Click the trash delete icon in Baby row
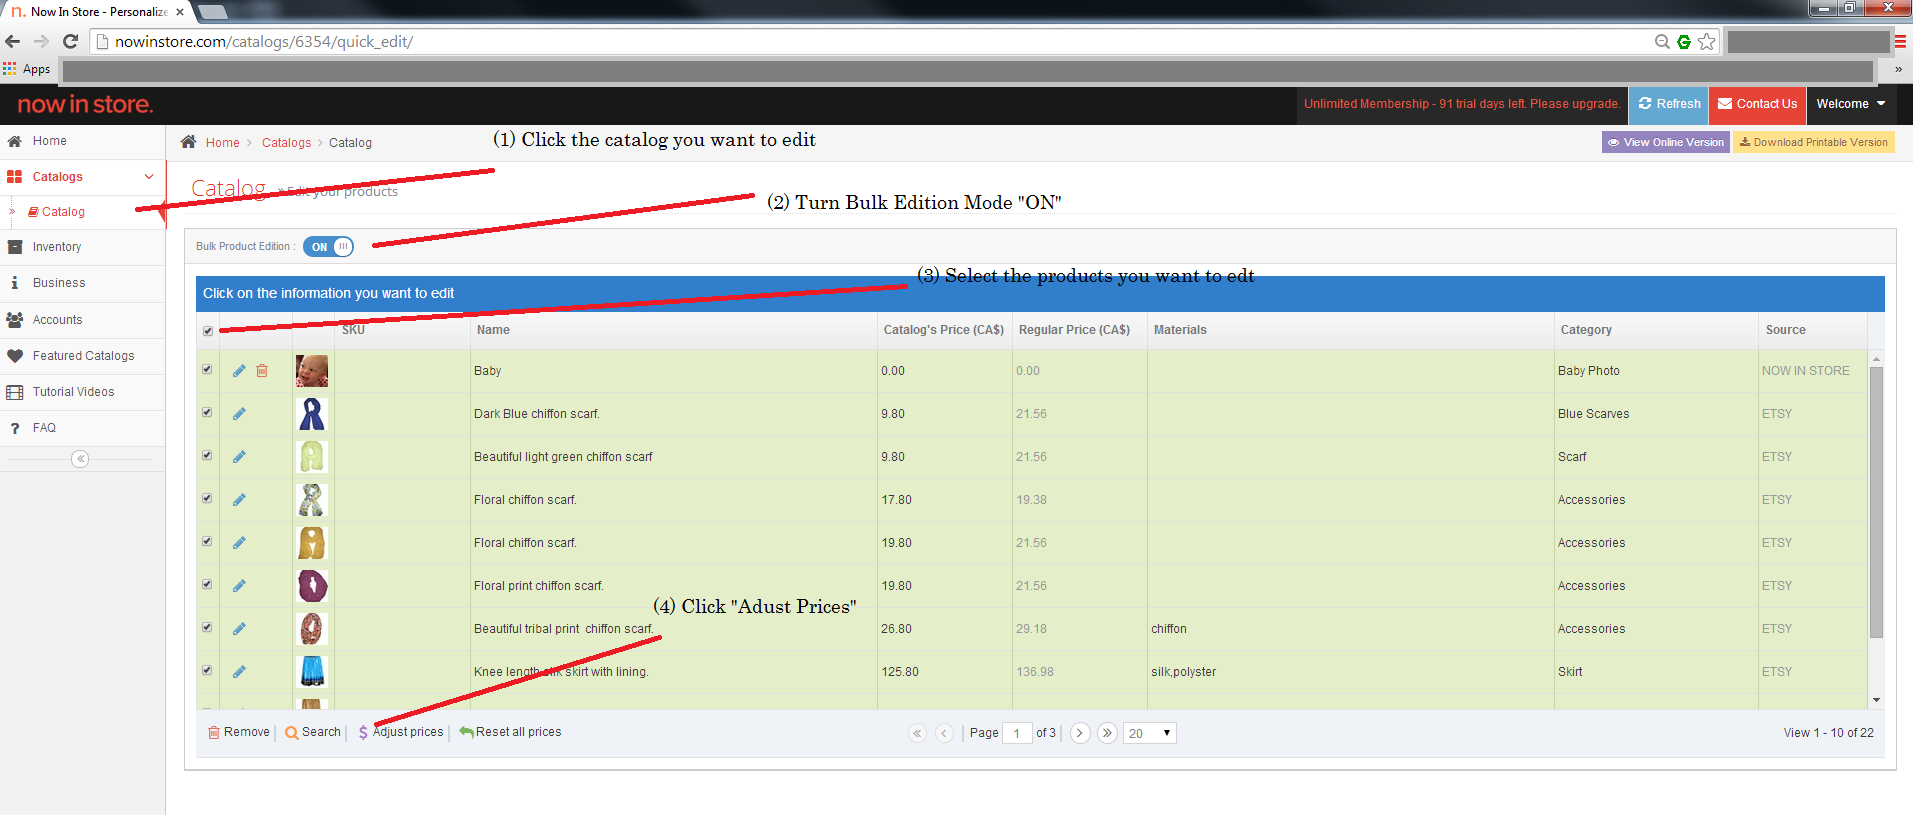1913x815 pixels. (x=262, y=371)
